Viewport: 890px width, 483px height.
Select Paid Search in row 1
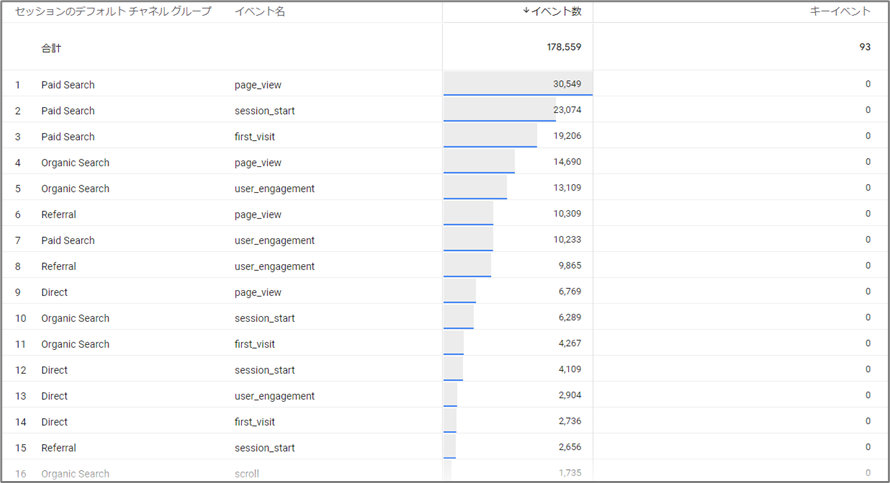[68, 85]
